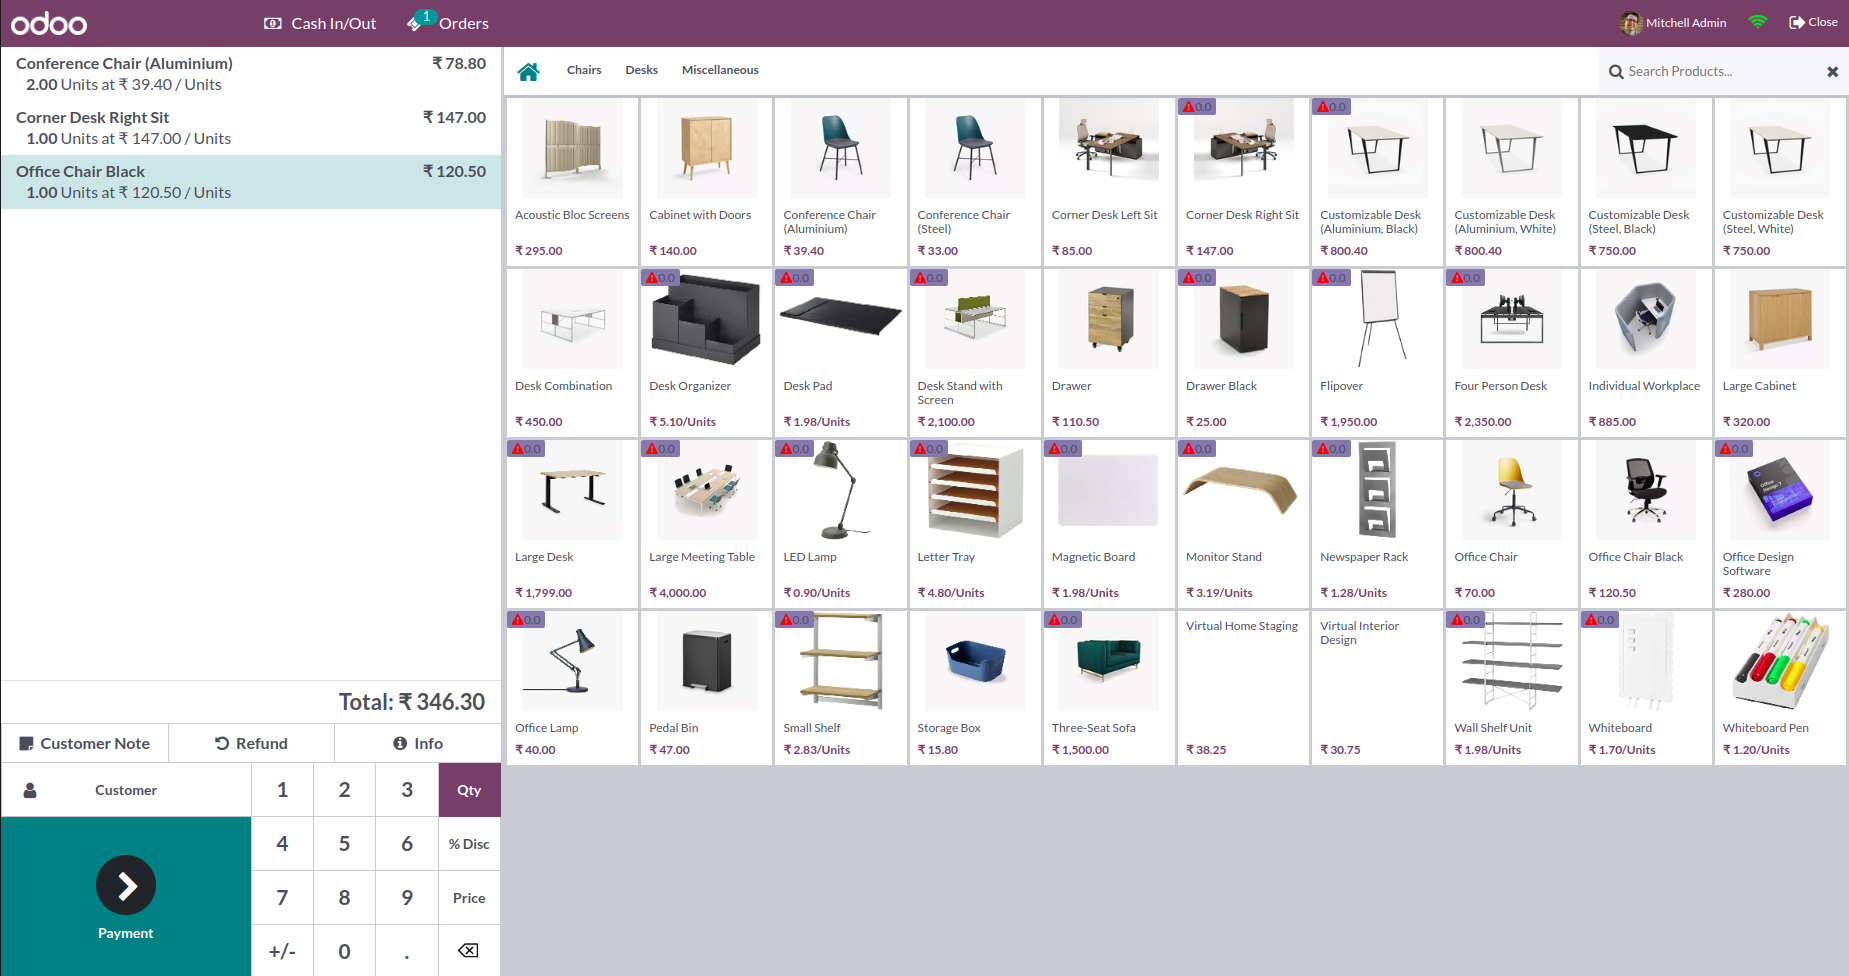The width and height of the screenshot is (1849, 976).
Task: Click the backspace key on numpad
Action: tap(468, 951)
